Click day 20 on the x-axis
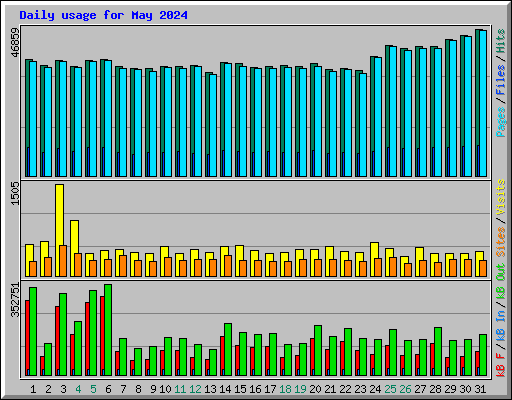Viewport: 512px width, 400px height. 315,389
